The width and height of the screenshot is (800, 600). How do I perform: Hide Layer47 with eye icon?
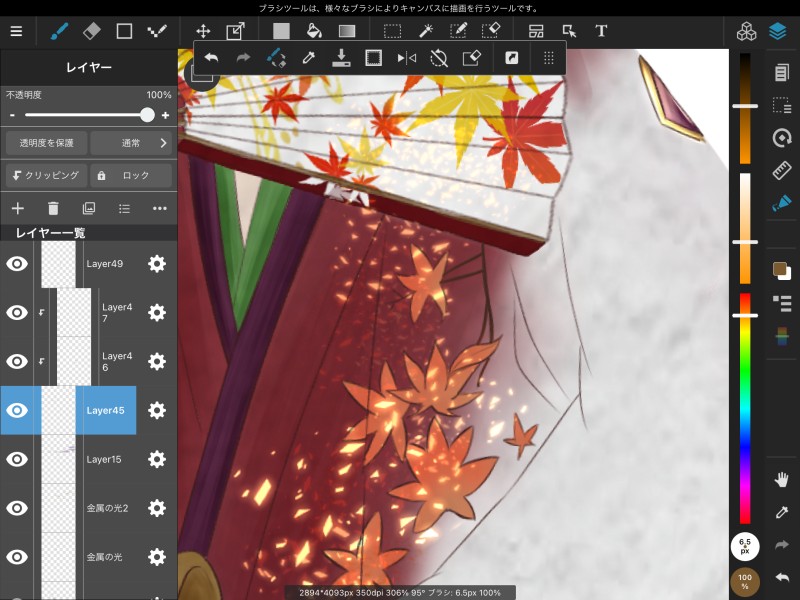(x=17, y=312)
